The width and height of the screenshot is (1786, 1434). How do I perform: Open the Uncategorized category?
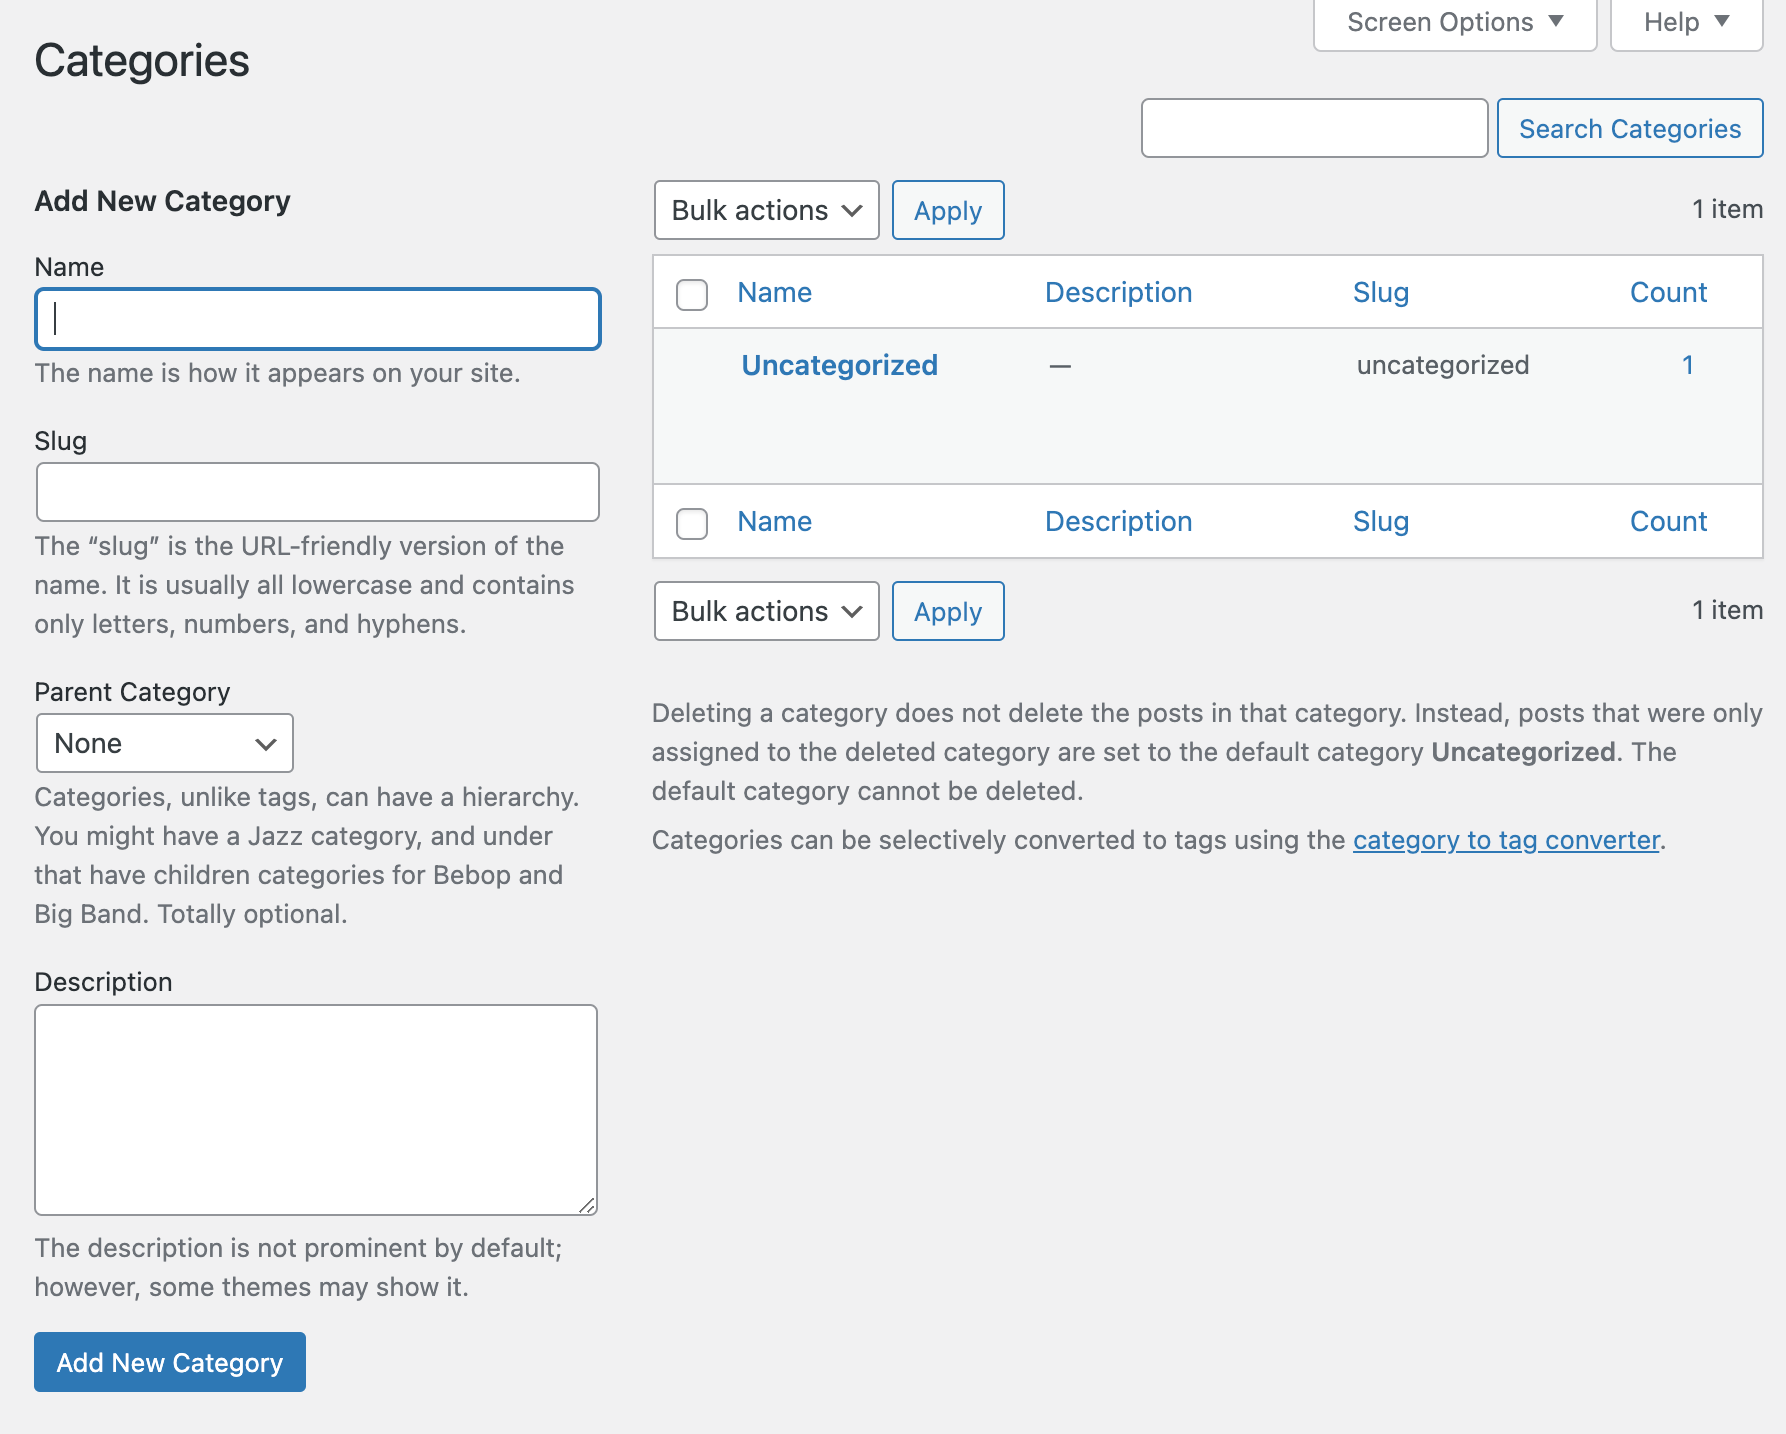click(x=839, y=365)
